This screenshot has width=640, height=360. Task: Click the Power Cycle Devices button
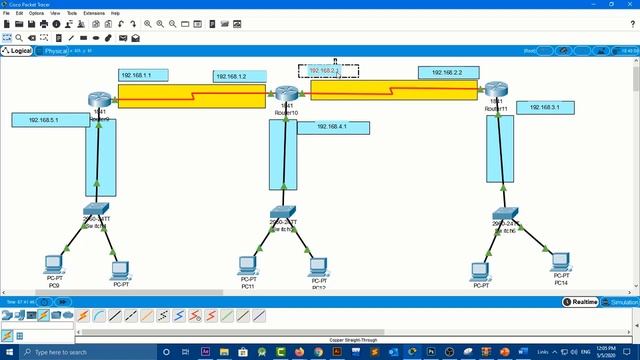pos(44,302)
